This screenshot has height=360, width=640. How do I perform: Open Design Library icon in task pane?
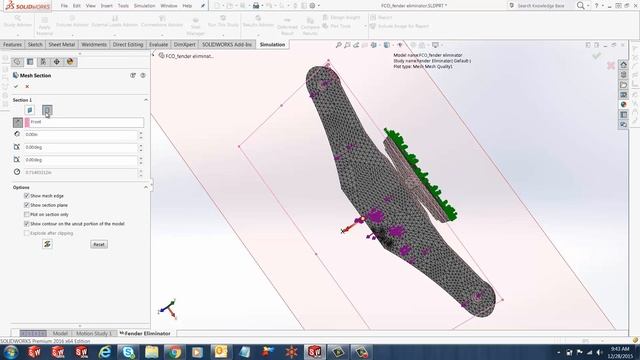pos(623,75)
